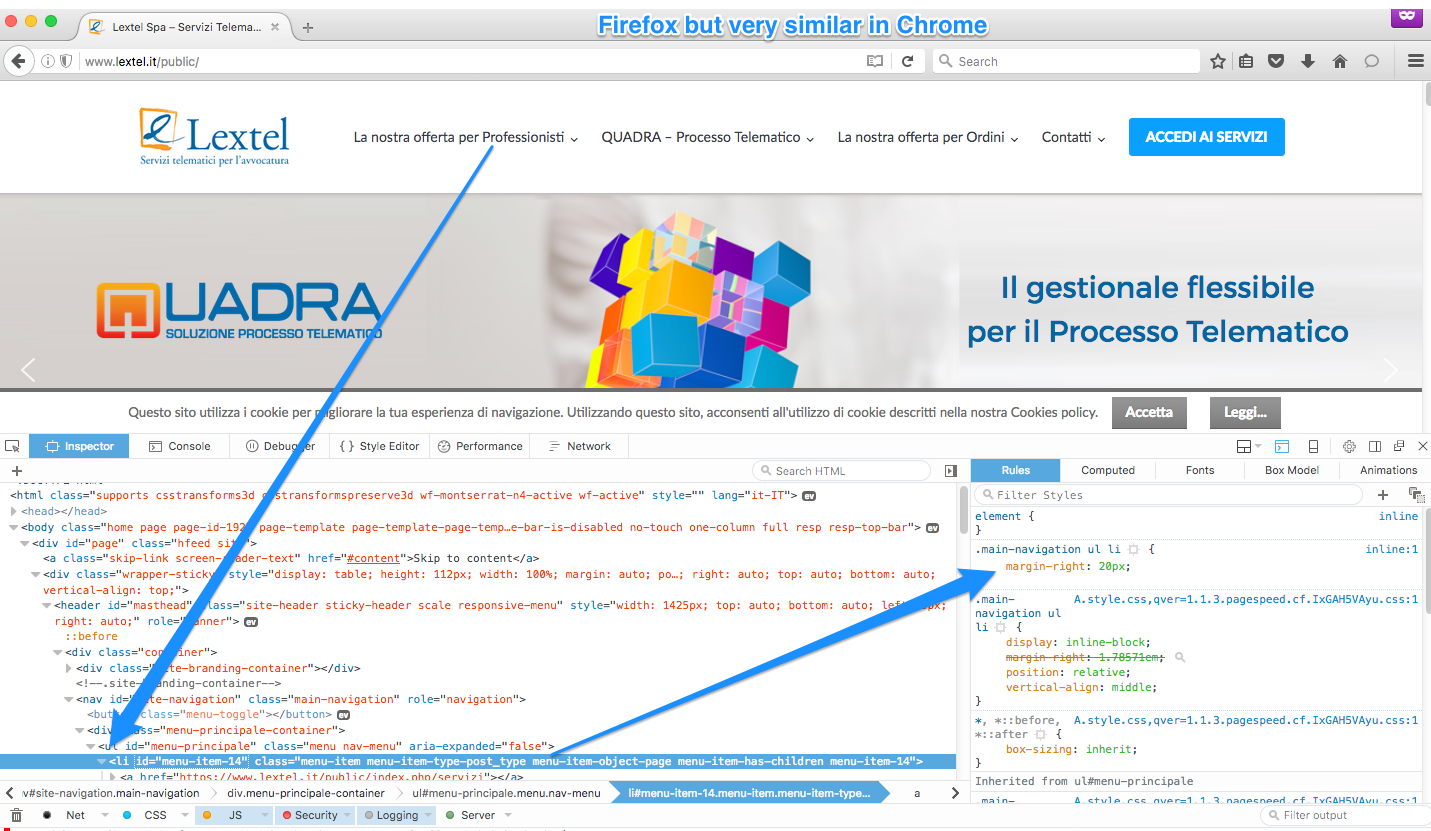Open Net filter dropdown arrow
Viewport: 1431px width, 831px height.
click(x=102, y=815)
